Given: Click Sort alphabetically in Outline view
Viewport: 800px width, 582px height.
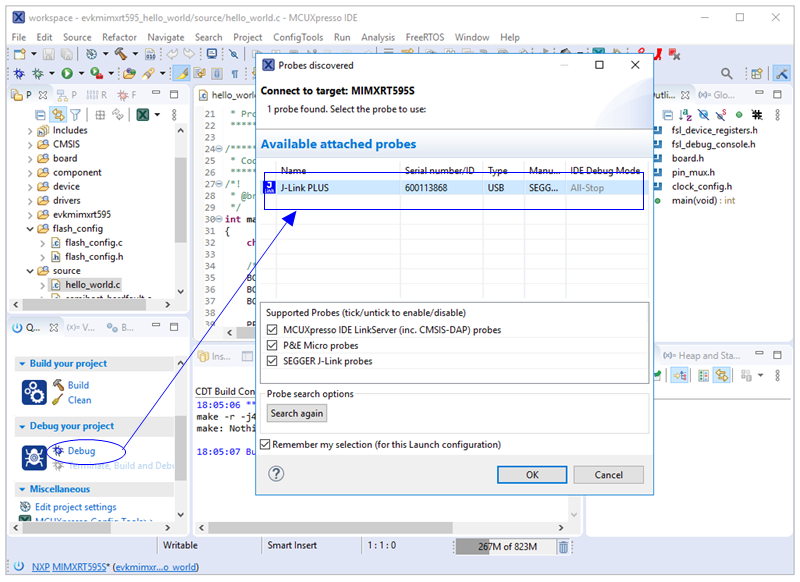Looking at the screenshot, I should pyautogui.click(x=686, y=115).
